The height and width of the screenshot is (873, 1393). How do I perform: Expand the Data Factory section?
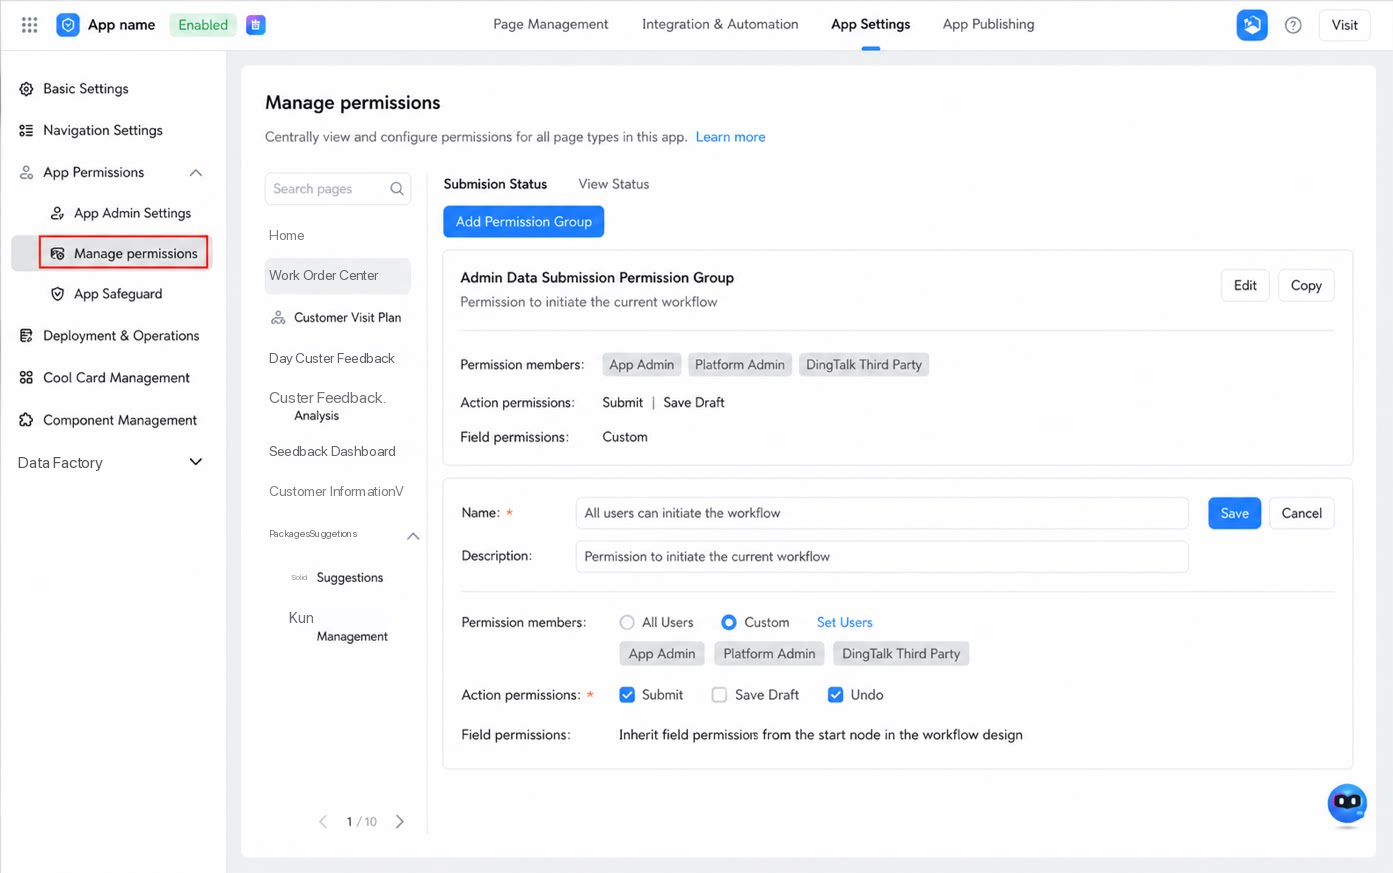pos(196,462)
